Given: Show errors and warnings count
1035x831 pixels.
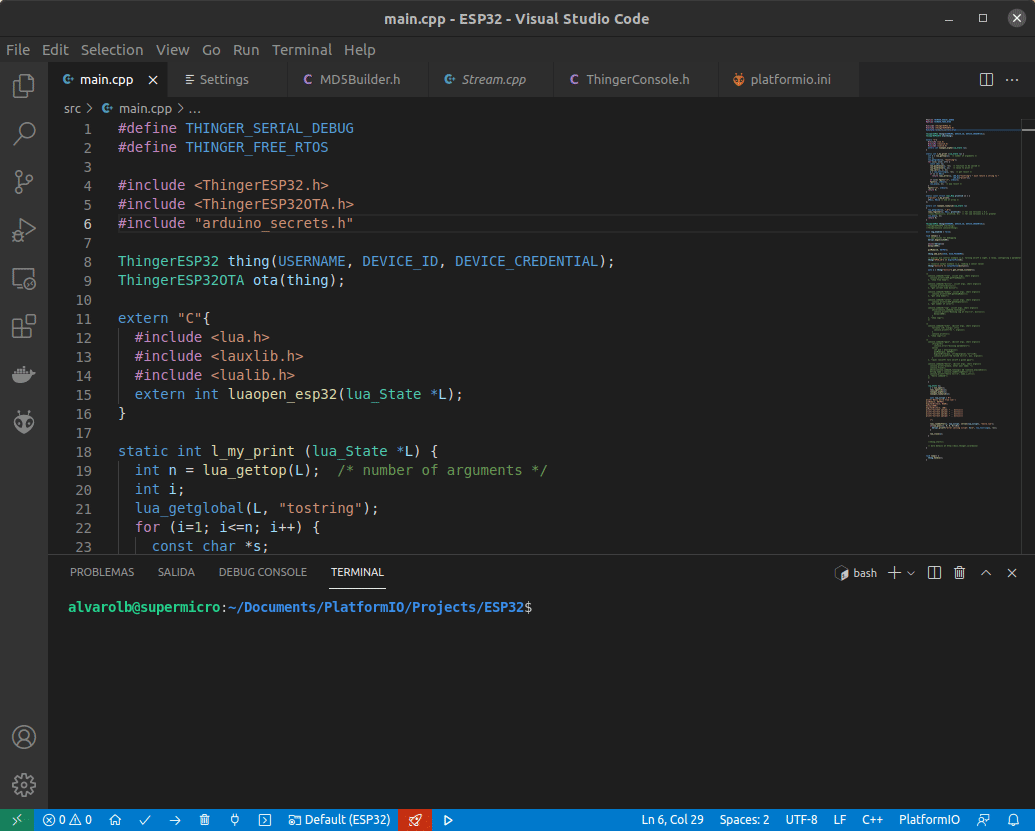Looking at the screenshot, I should [x=67, y=820].
